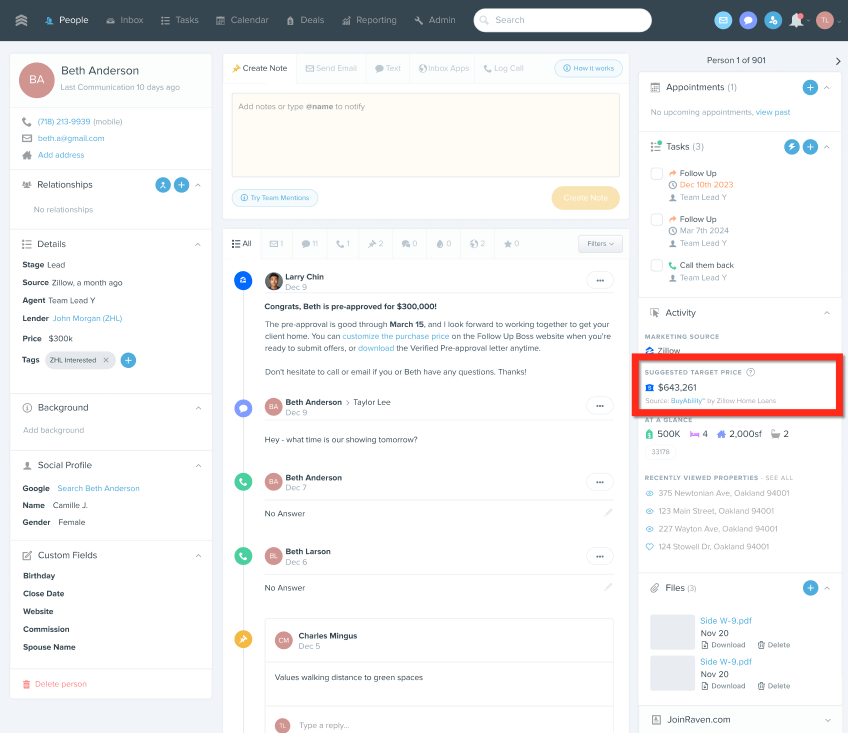Add a new file with plus icon
The width and height of the screenshot is (848, 733).
(810, 588)
